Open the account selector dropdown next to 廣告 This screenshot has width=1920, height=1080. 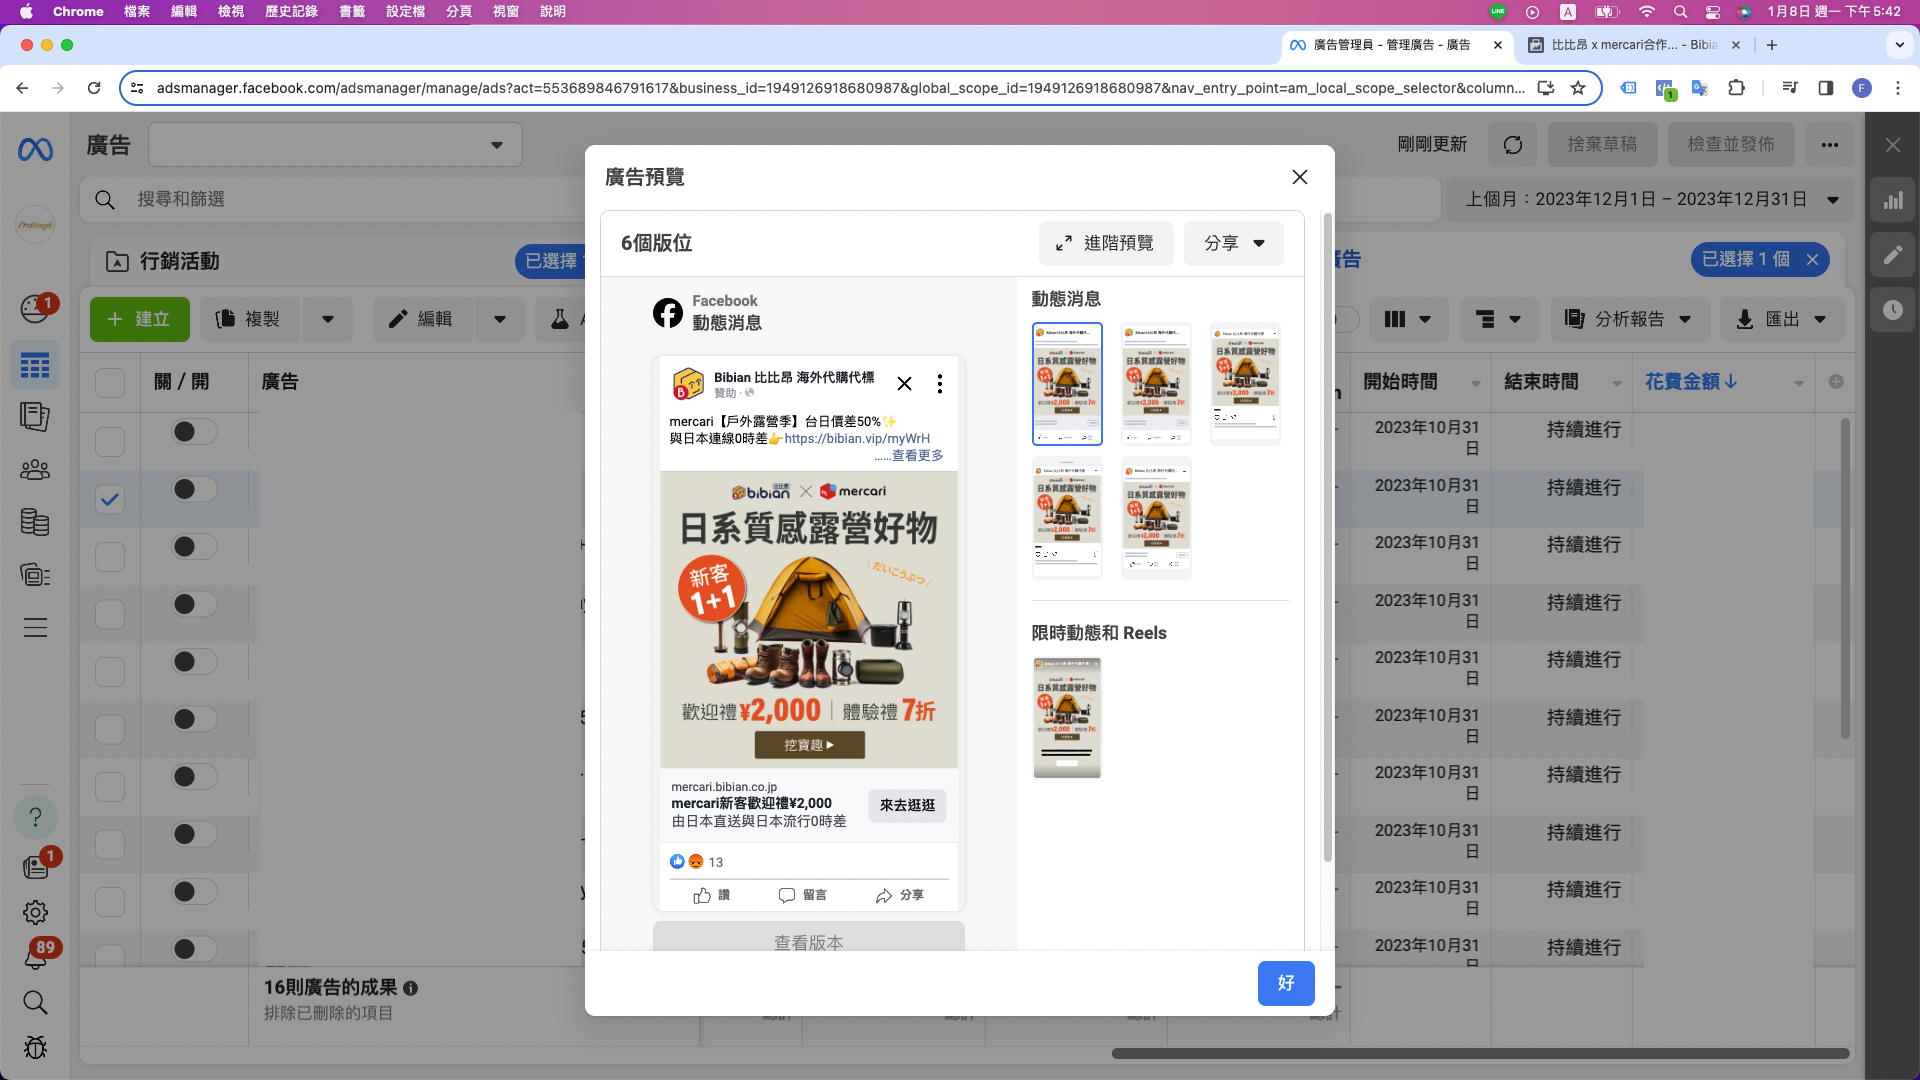pyautogui.click(x=335, y=145)
